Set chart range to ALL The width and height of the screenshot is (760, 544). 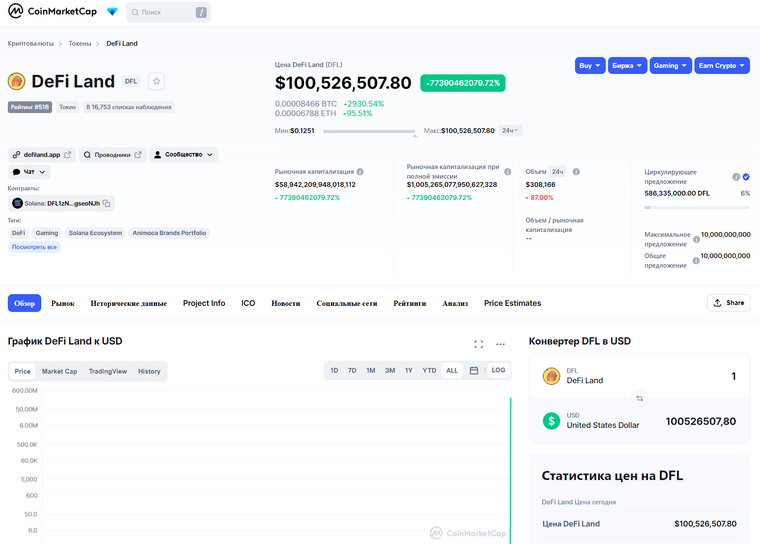pos(452,370)
